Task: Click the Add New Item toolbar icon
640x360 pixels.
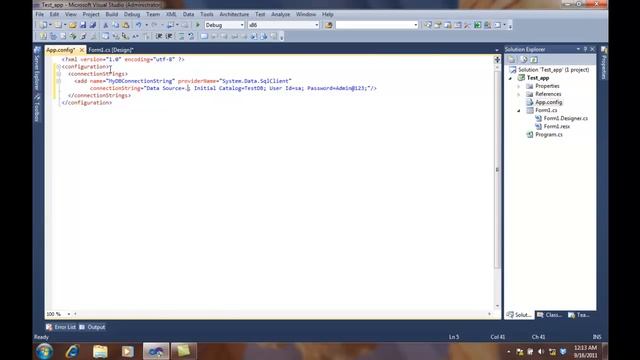Action: point(58,25)
